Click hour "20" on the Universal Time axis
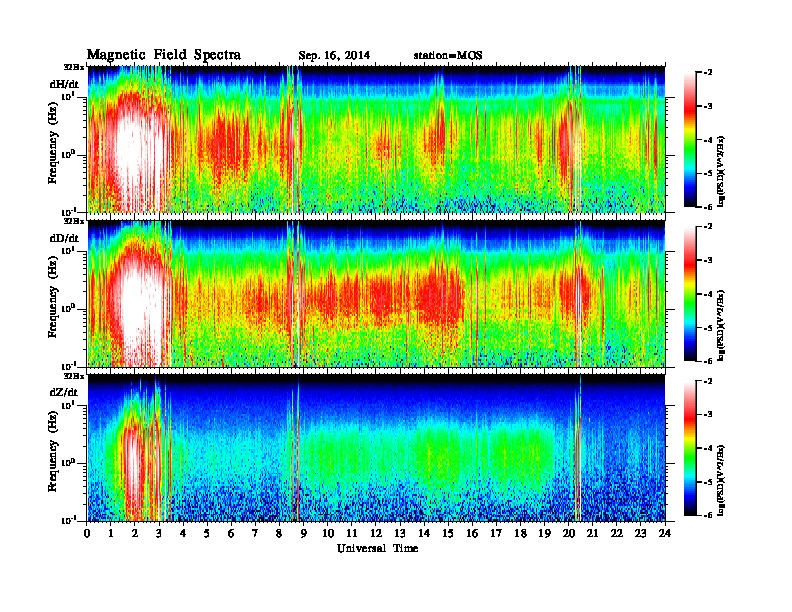This screenshot has width=792, height=612. [568, 534]
